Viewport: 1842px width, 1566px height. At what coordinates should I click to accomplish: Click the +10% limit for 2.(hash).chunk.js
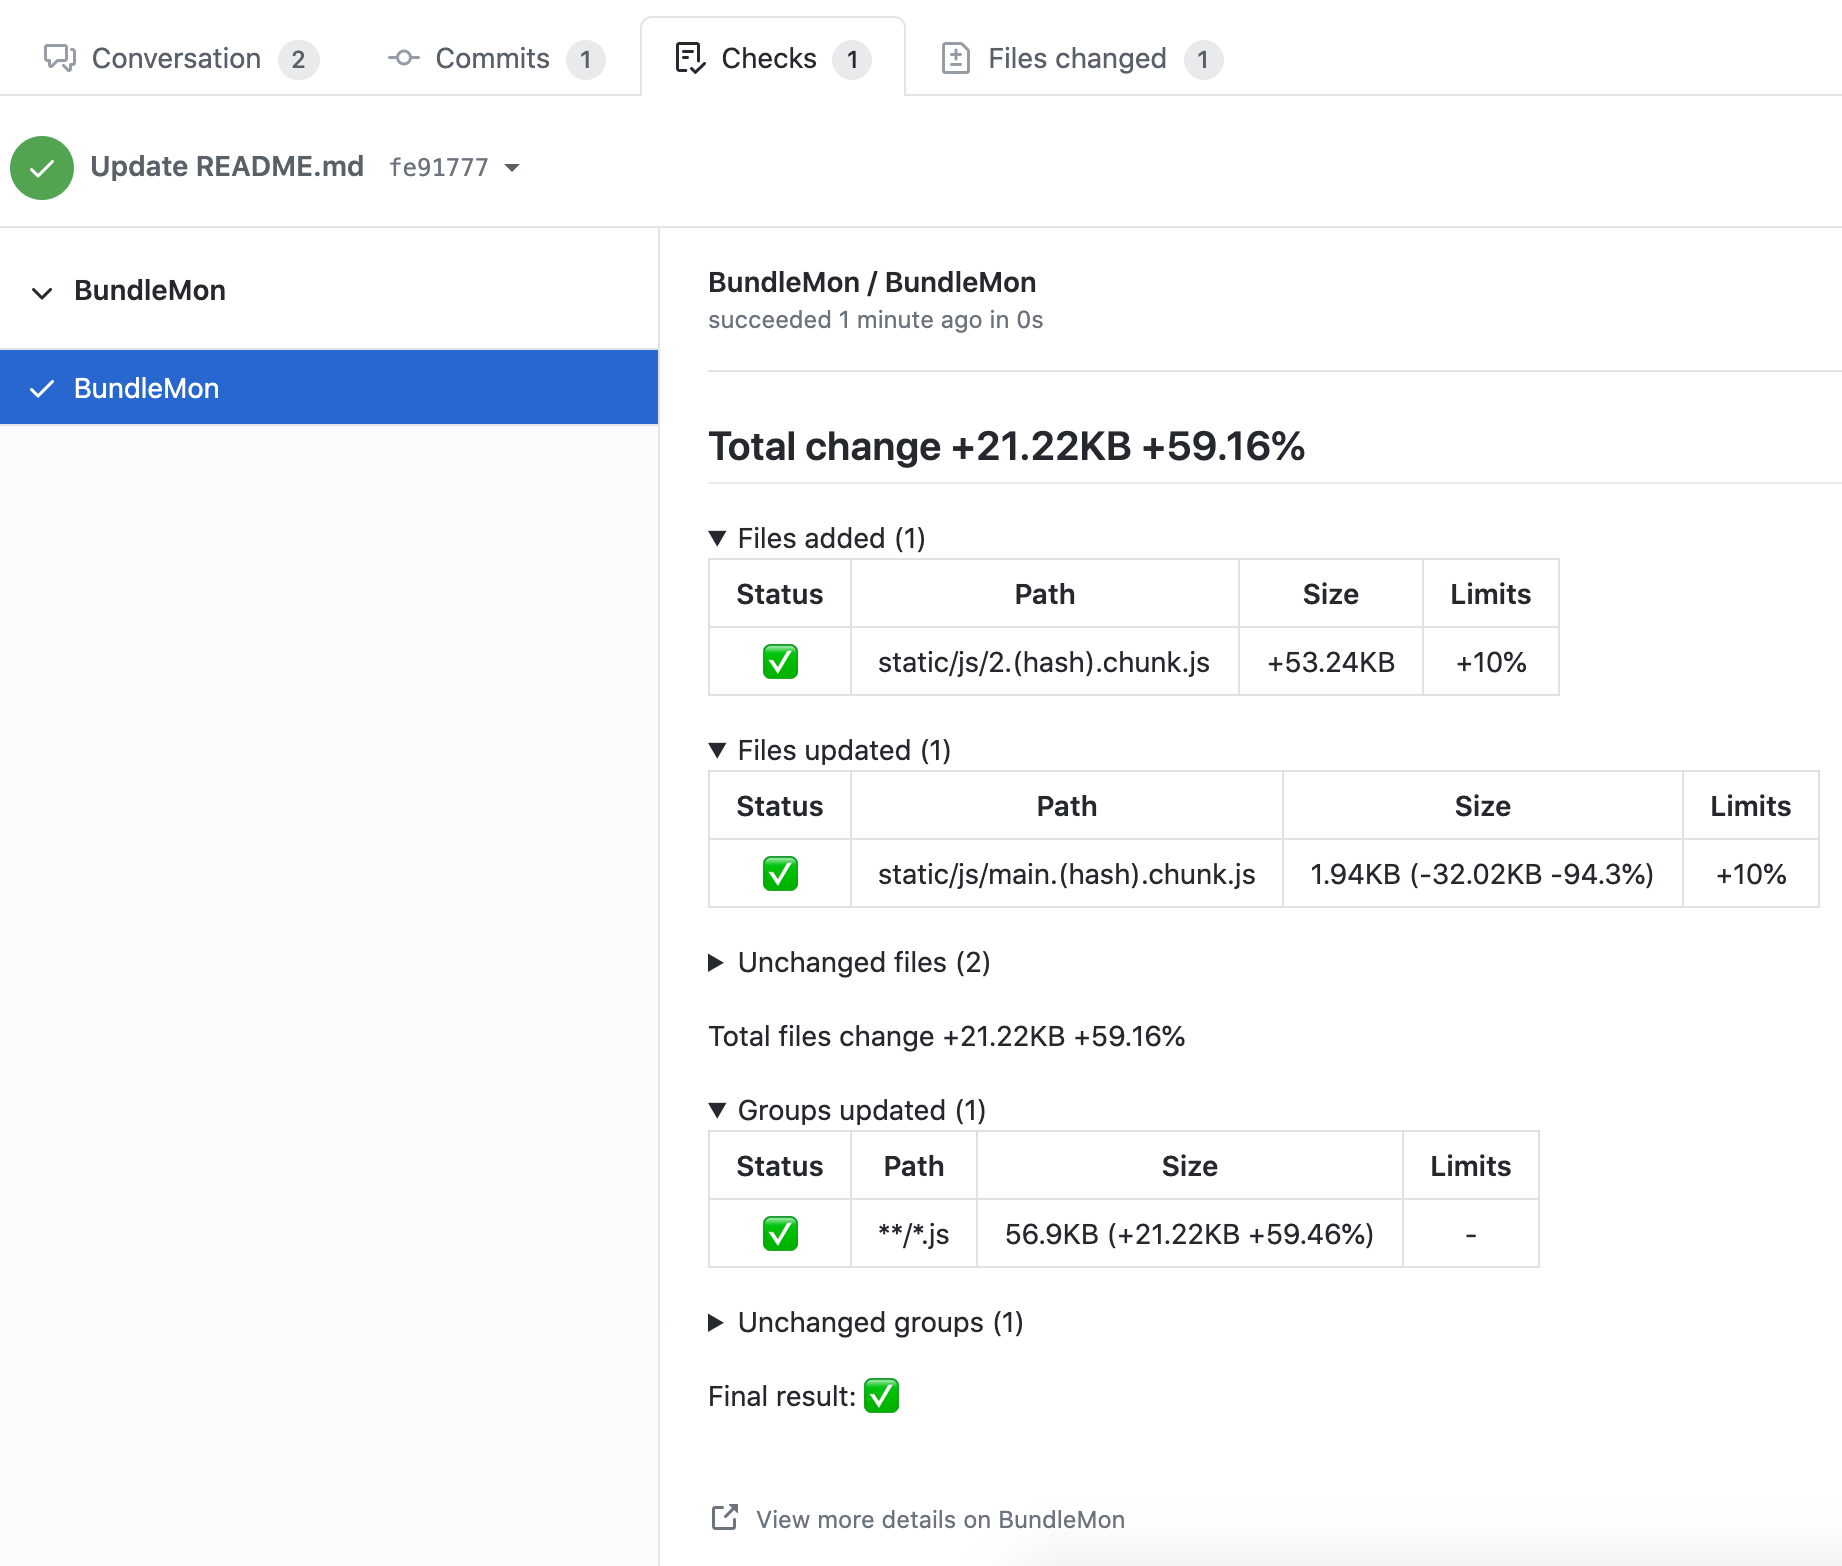(1490, 662)
